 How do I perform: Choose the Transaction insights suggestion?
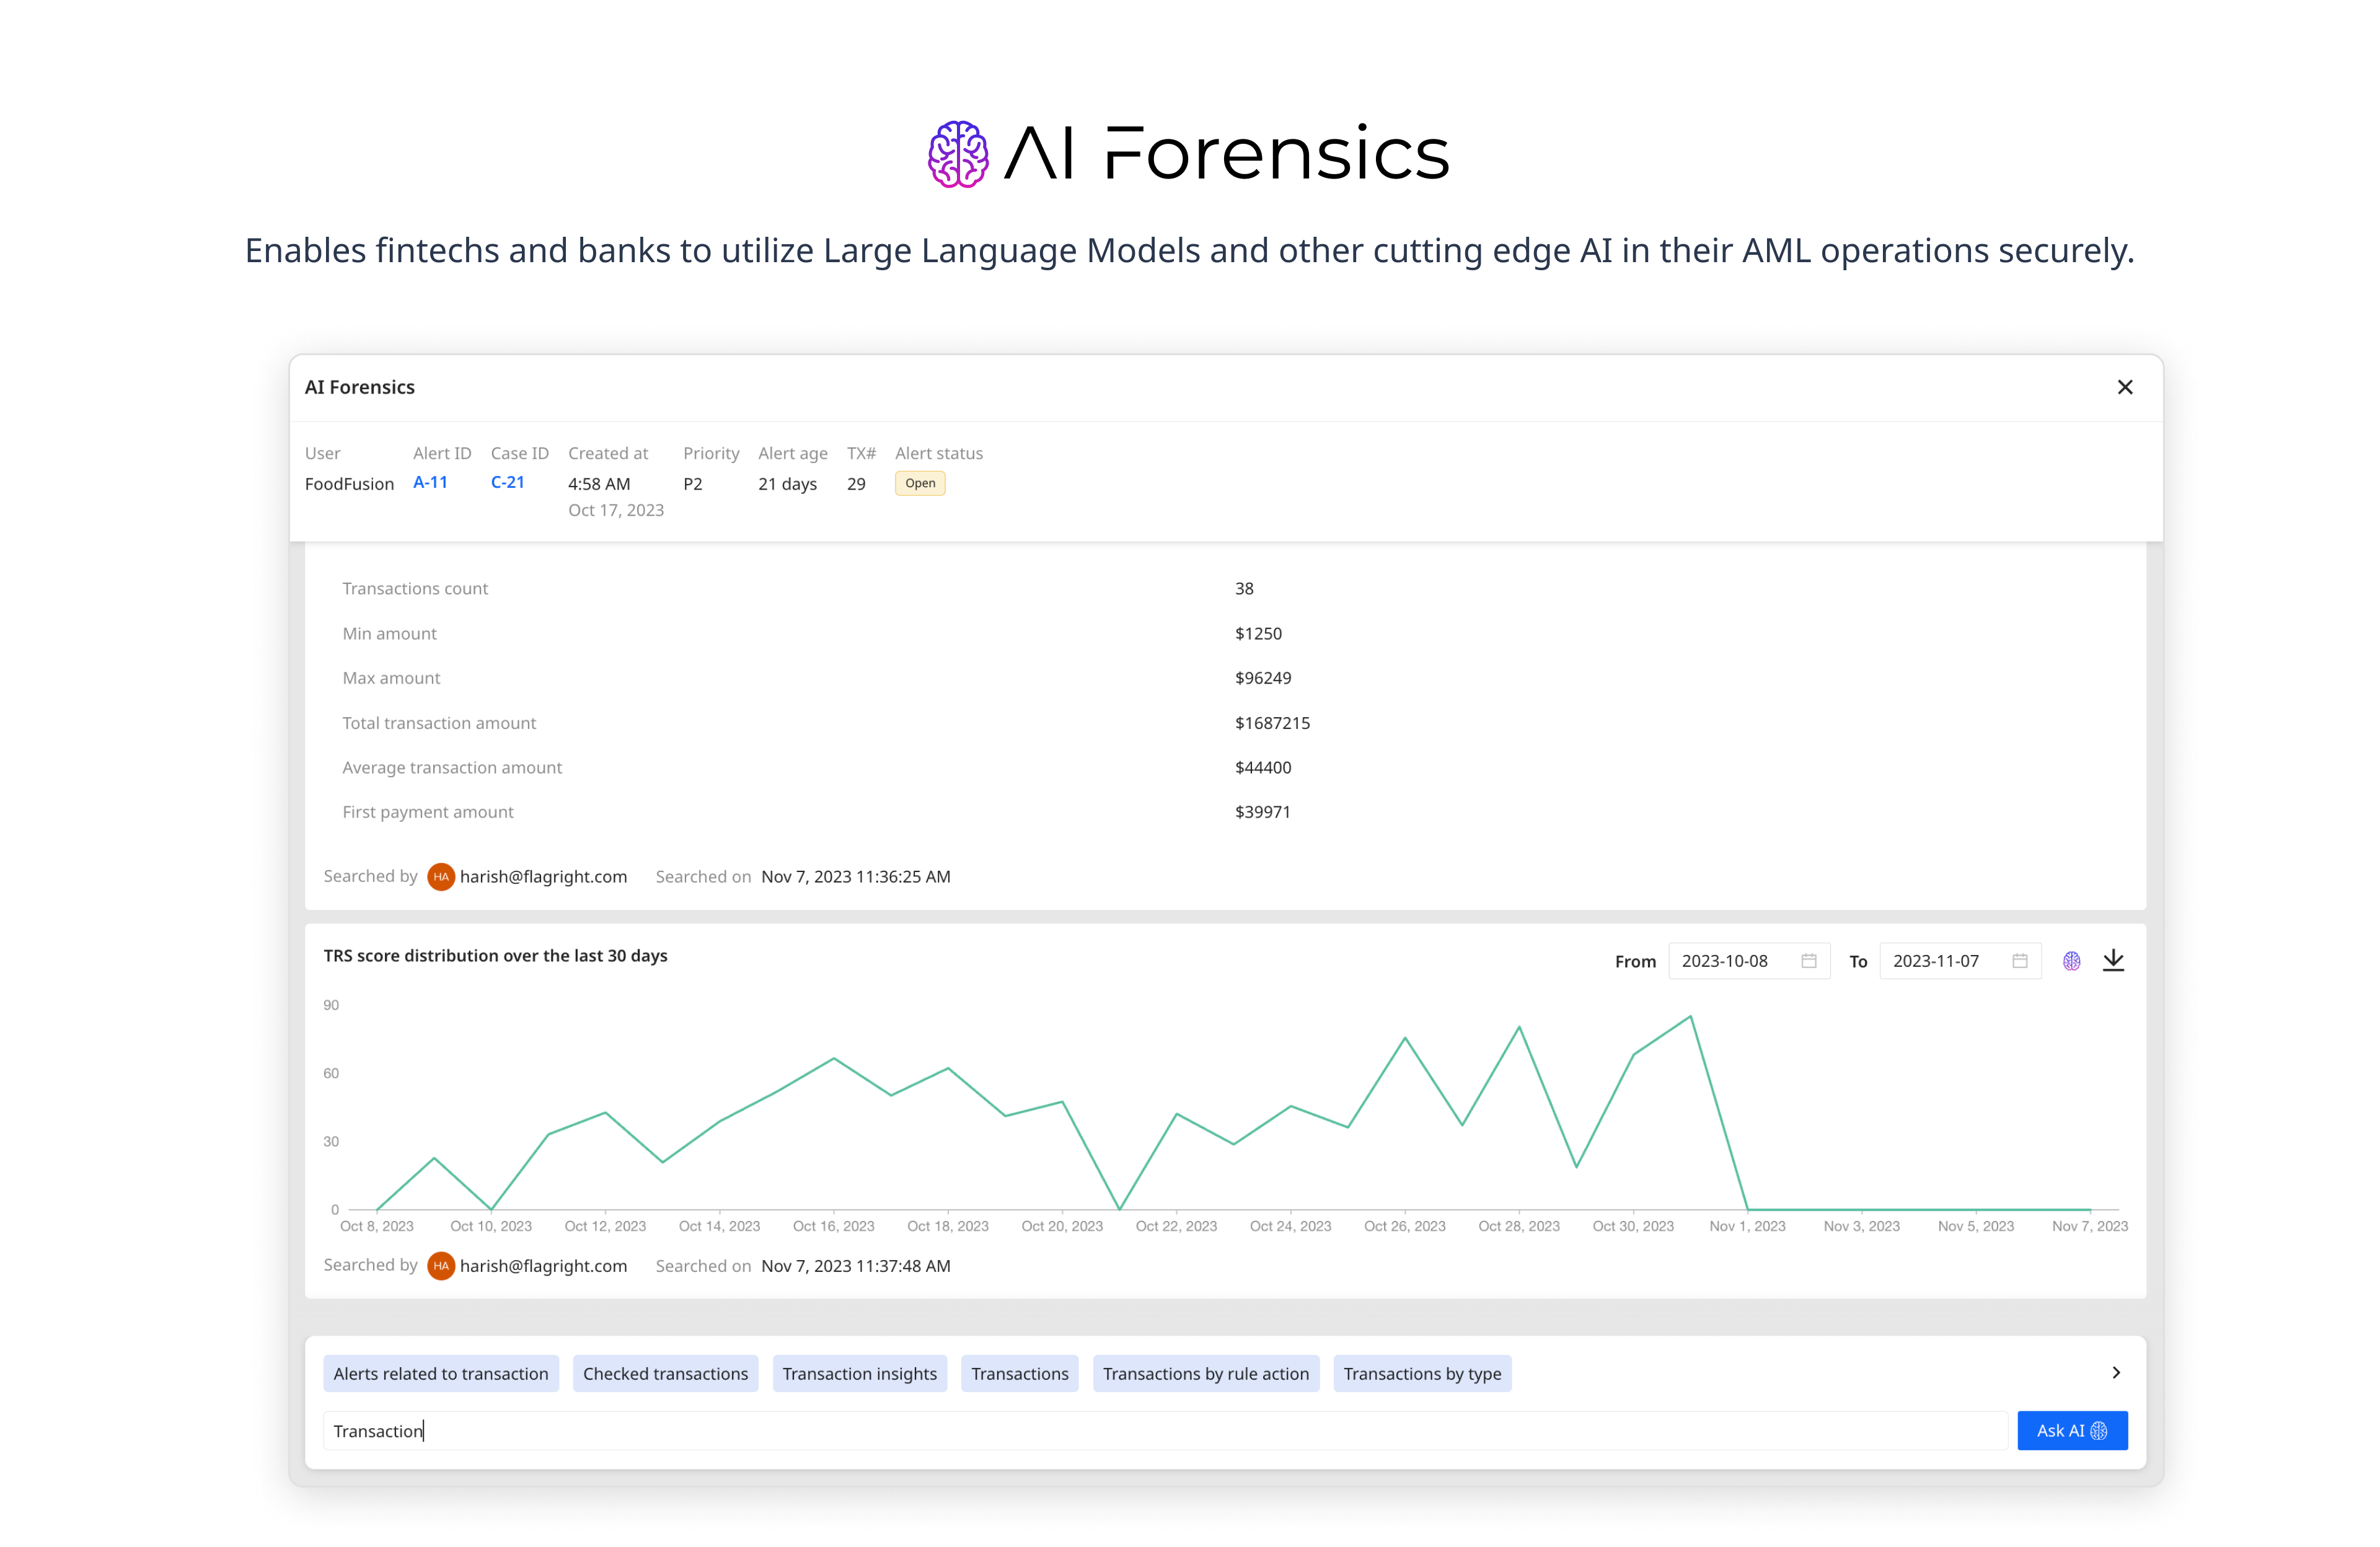pyautogui.click(x=859, y=1374)
